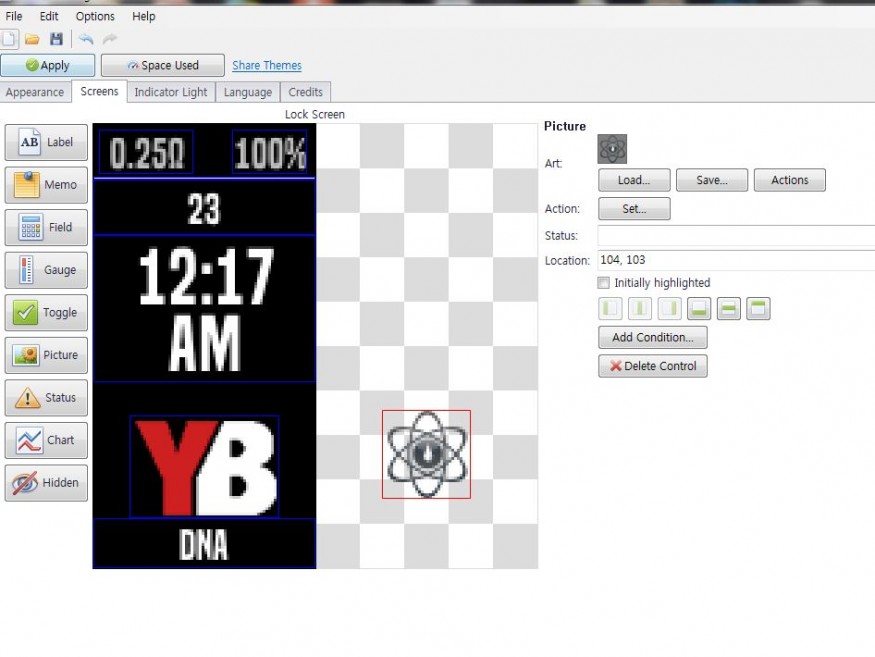
Task: Select the DNA label at screen bottom
Action: pyautogui.click(x=204, y=544)
